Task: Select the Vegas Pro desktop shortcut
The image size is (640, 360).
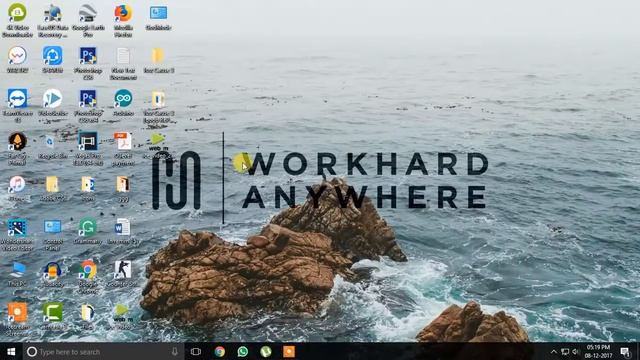Action: 88,148
